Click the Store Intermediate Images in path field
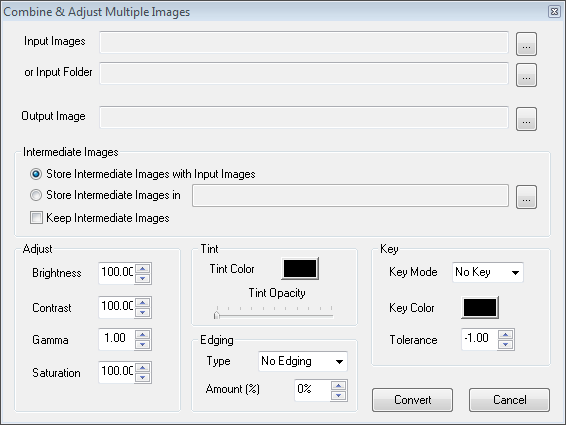 click(x=350, y=196)
